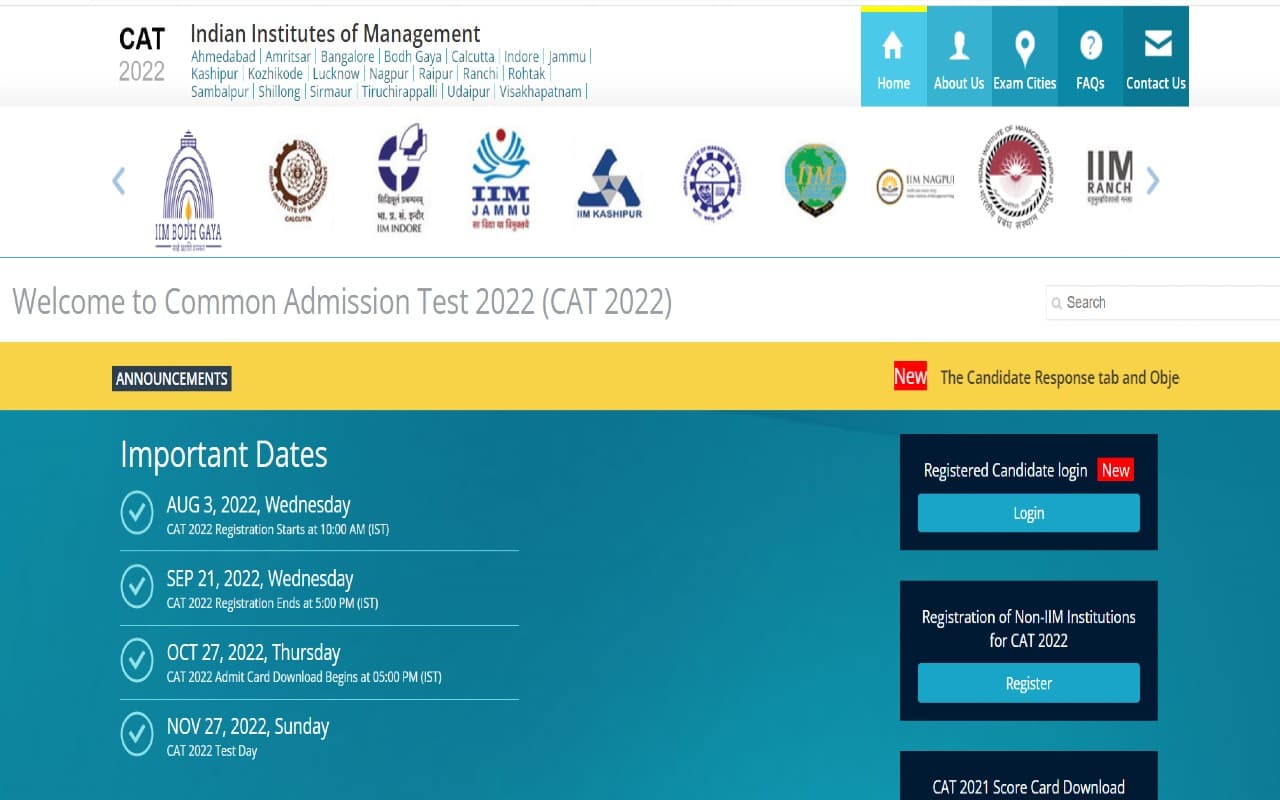Click the IIM Indore logo

tap(400, 180)
